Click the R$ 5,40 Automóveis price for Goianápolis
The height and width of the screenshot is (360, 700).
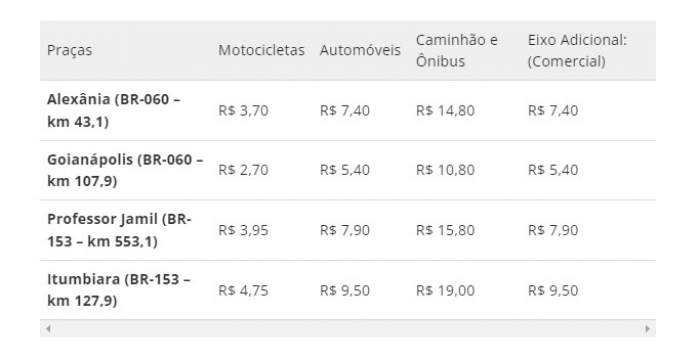tap(345, 170)
